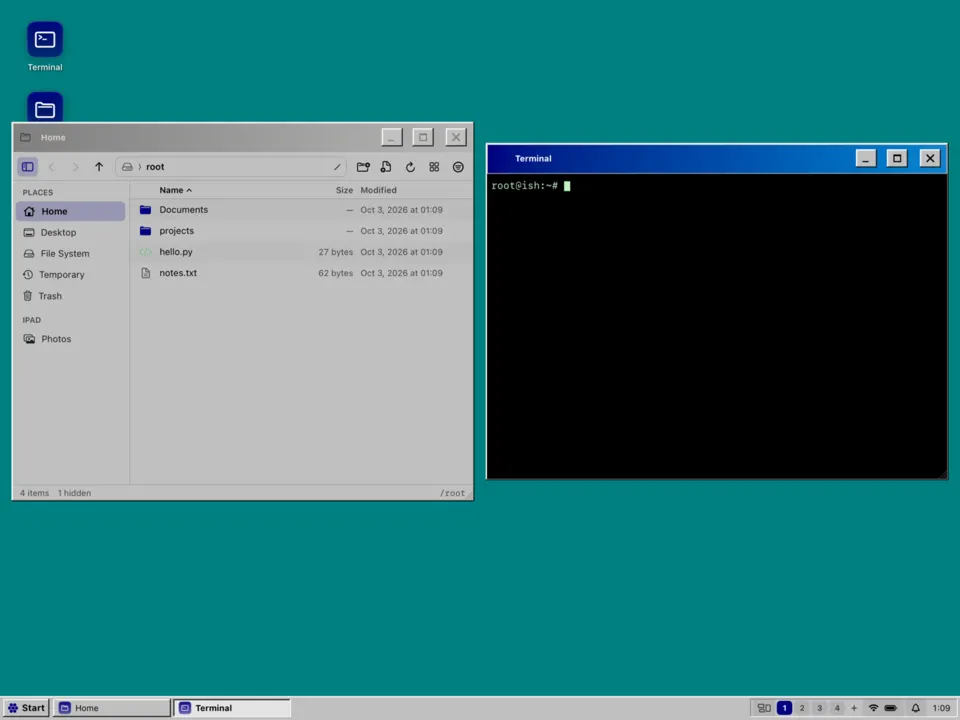Switch to workspace 4
The width and height of the screenshot is (960, 720).
point(837,708)
